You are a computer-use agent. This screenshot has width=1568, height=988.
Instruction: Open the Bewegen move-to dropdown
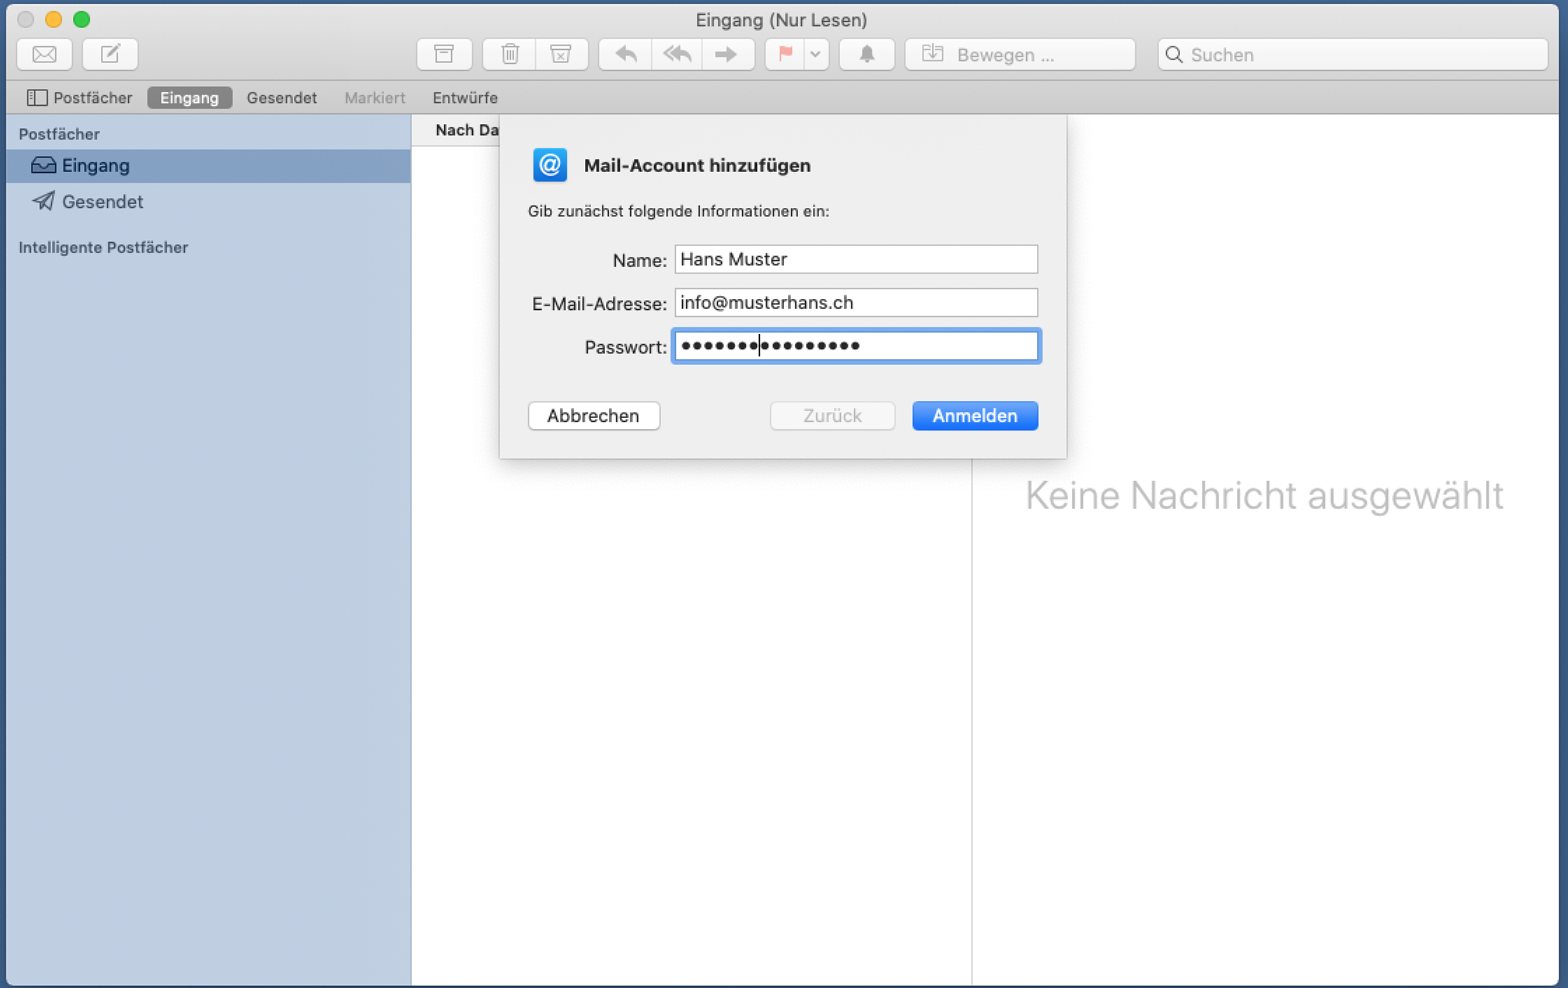click(x=1019, y=54)
